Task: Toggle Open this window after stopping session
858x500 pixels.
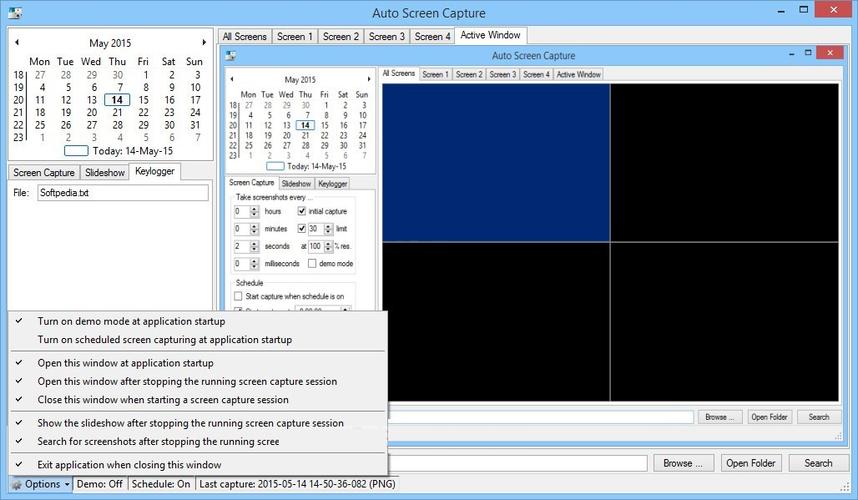Action: (198, 381)
